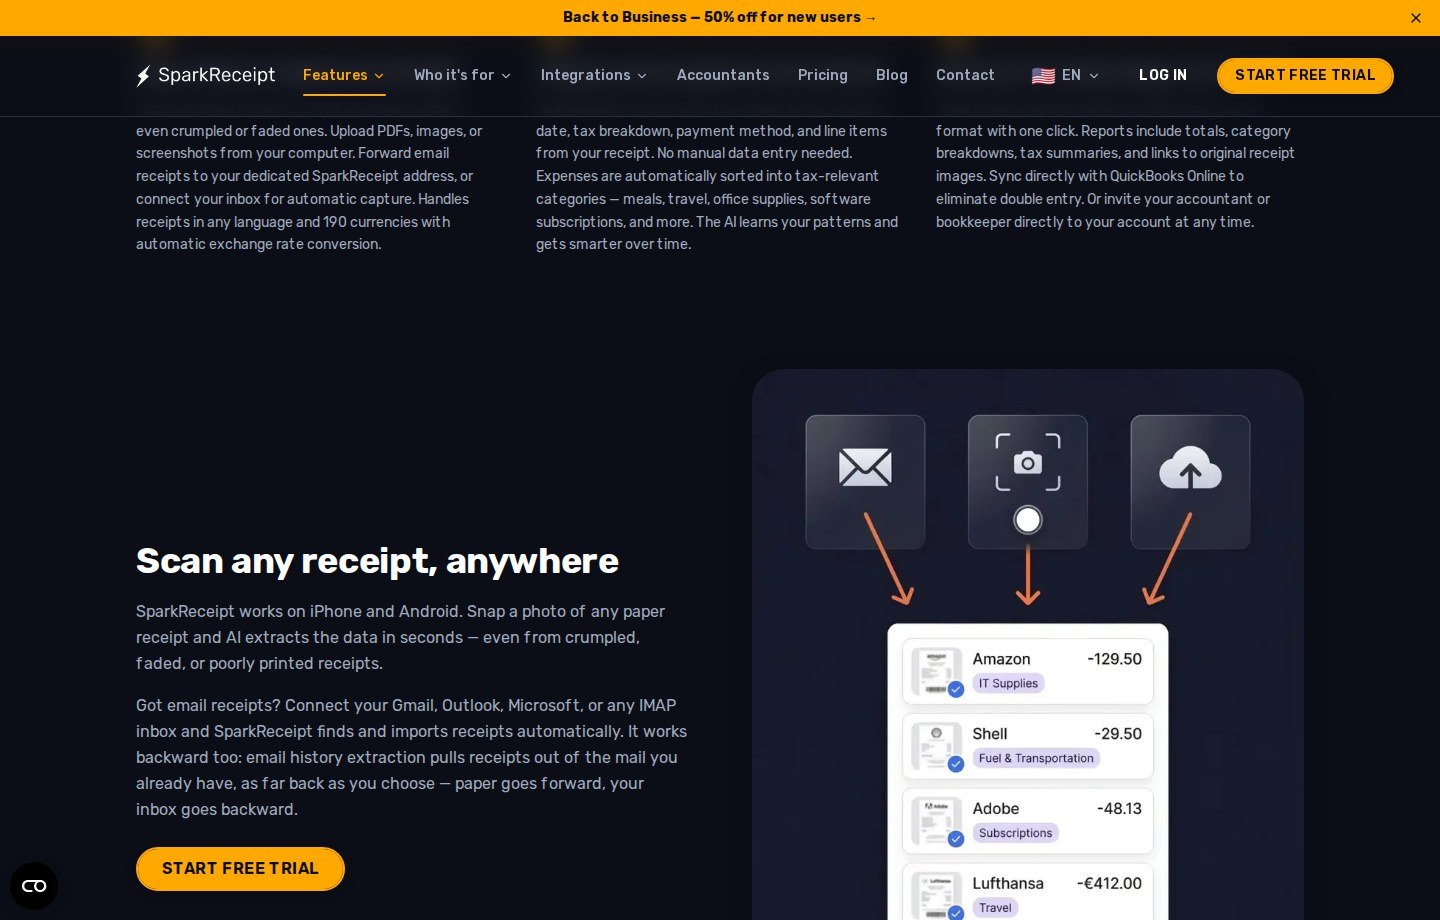Dismiss the promo banner with the X

[1416, 18]
